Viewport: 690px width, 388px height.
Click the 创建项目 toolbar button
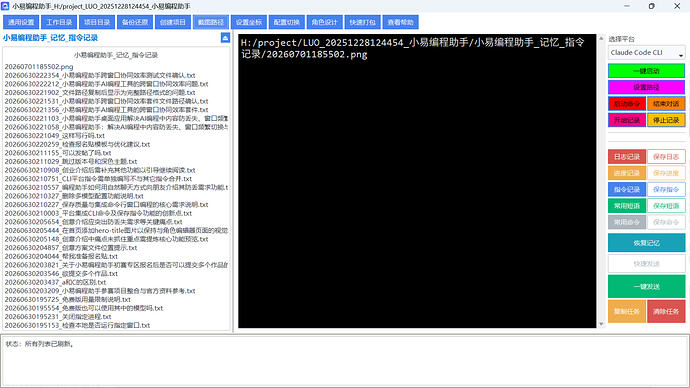click(172, 22)
